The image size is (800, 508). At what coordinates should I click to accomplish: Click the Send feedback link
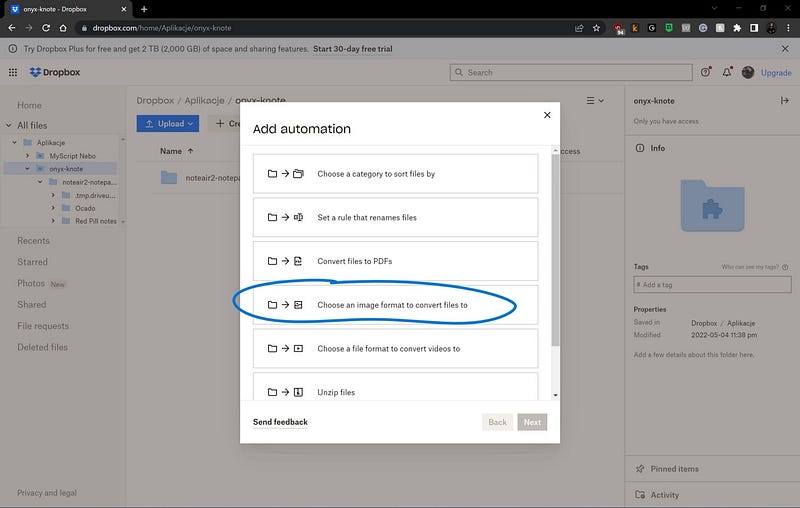coord(280,422)
